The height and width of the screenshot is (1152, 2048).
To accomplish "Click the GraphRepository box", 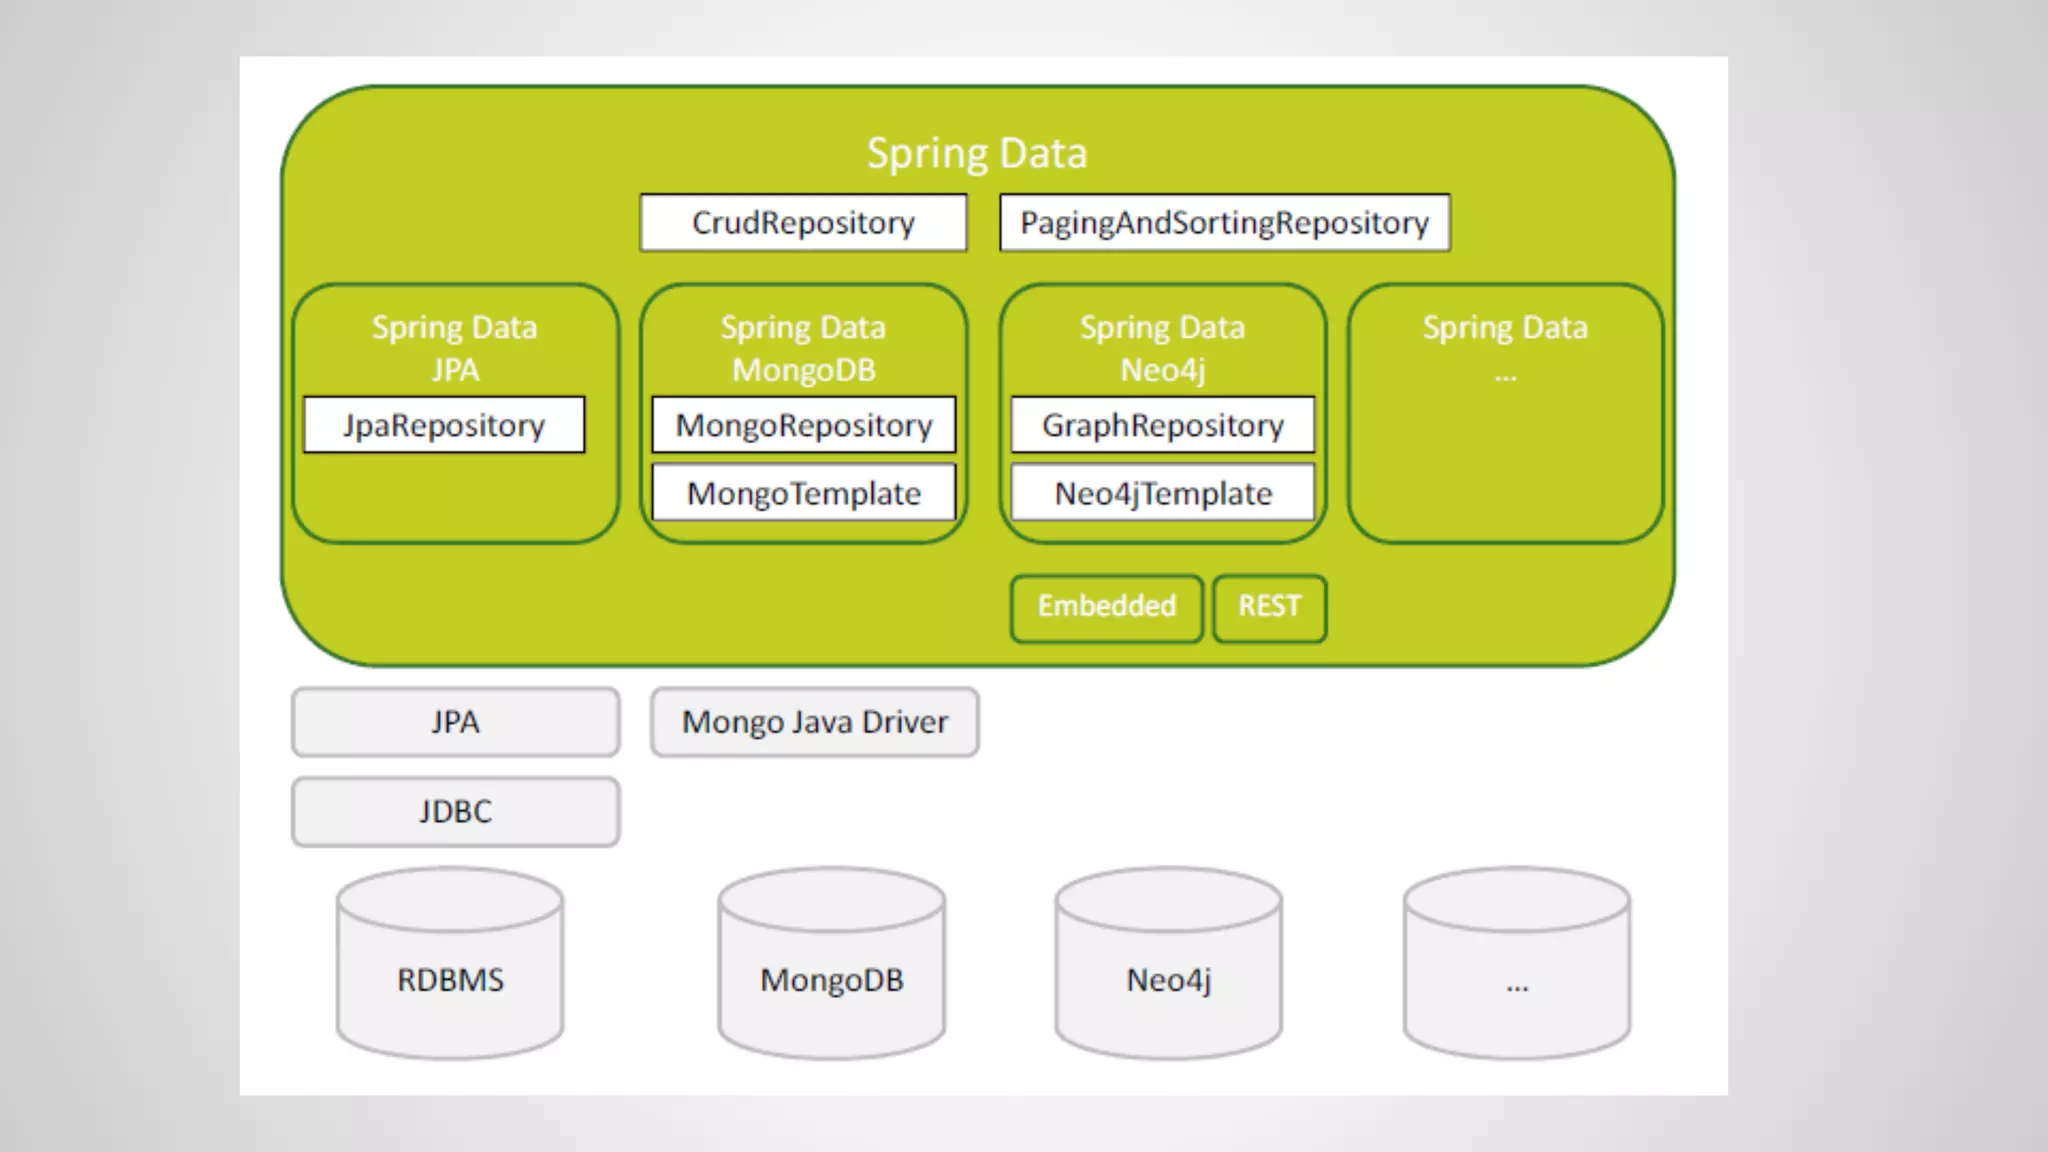I will (1162, 425).
